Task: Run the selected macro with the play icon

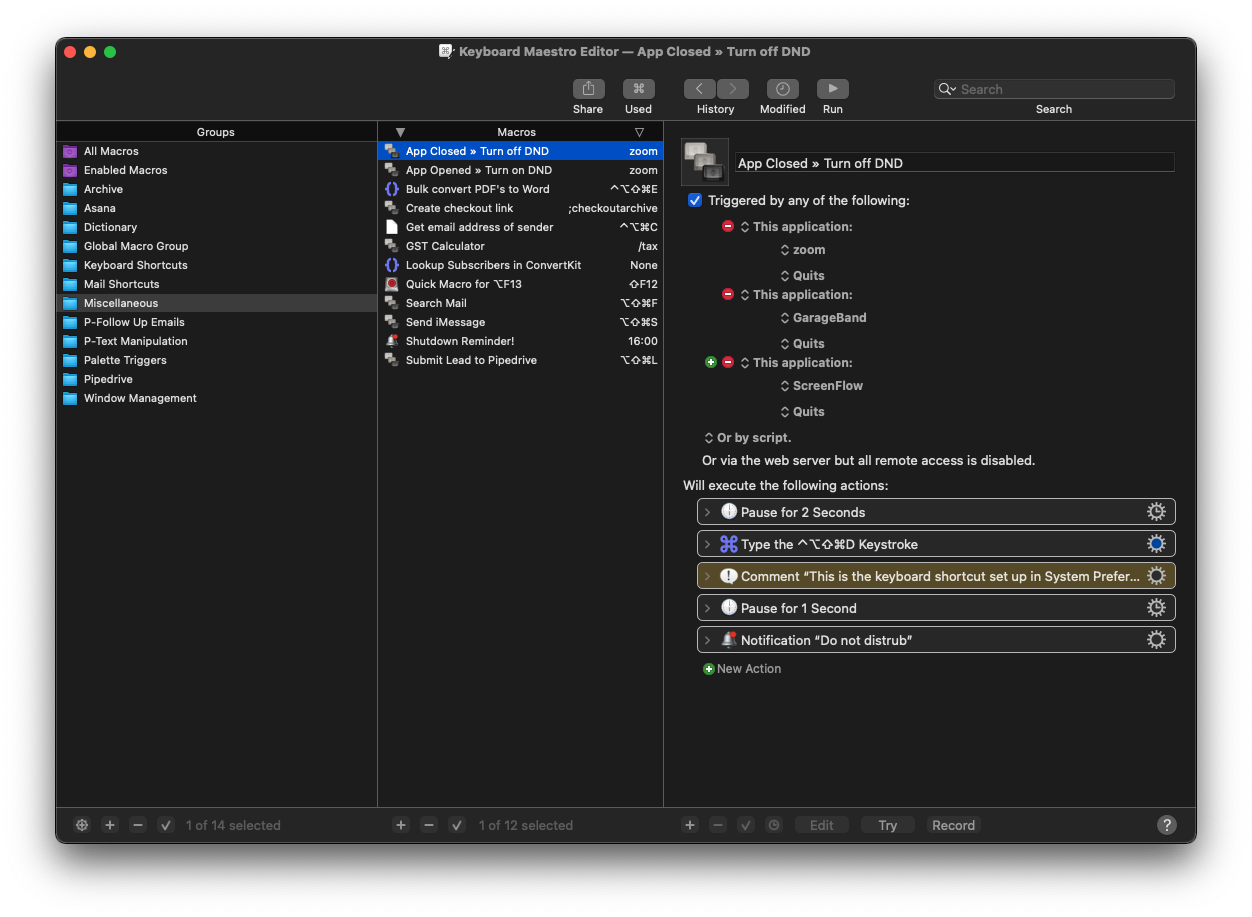Action: point(832,88)
